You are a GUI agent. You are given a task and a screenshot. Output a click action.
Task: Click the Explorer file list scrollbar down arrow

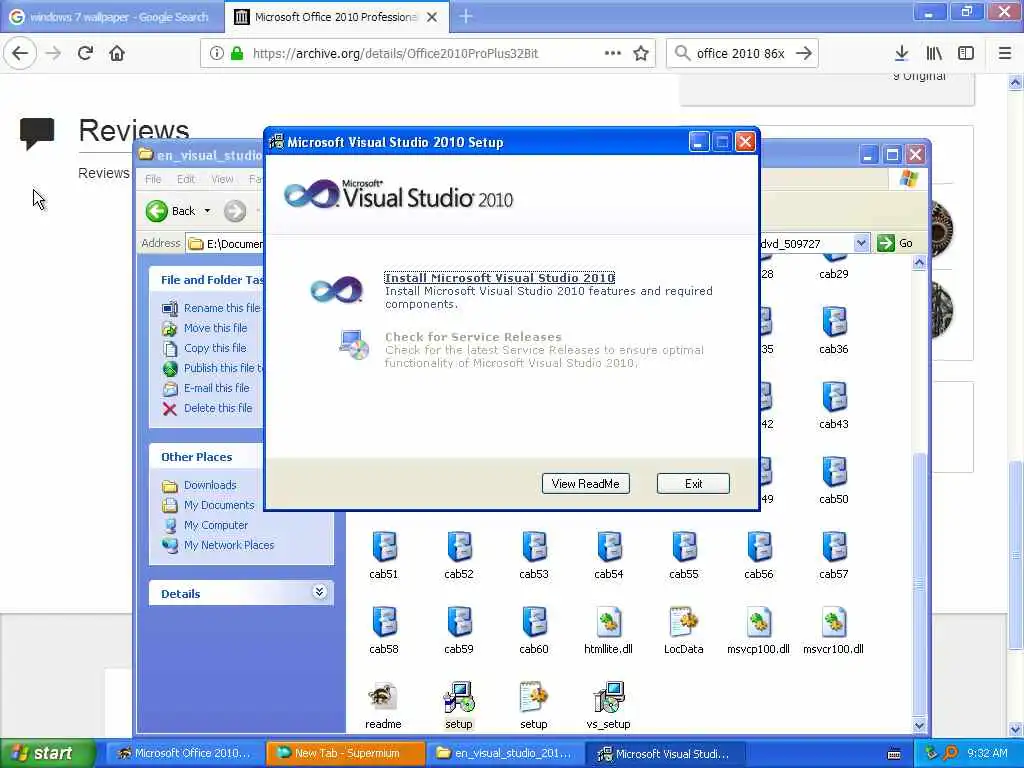919,726
